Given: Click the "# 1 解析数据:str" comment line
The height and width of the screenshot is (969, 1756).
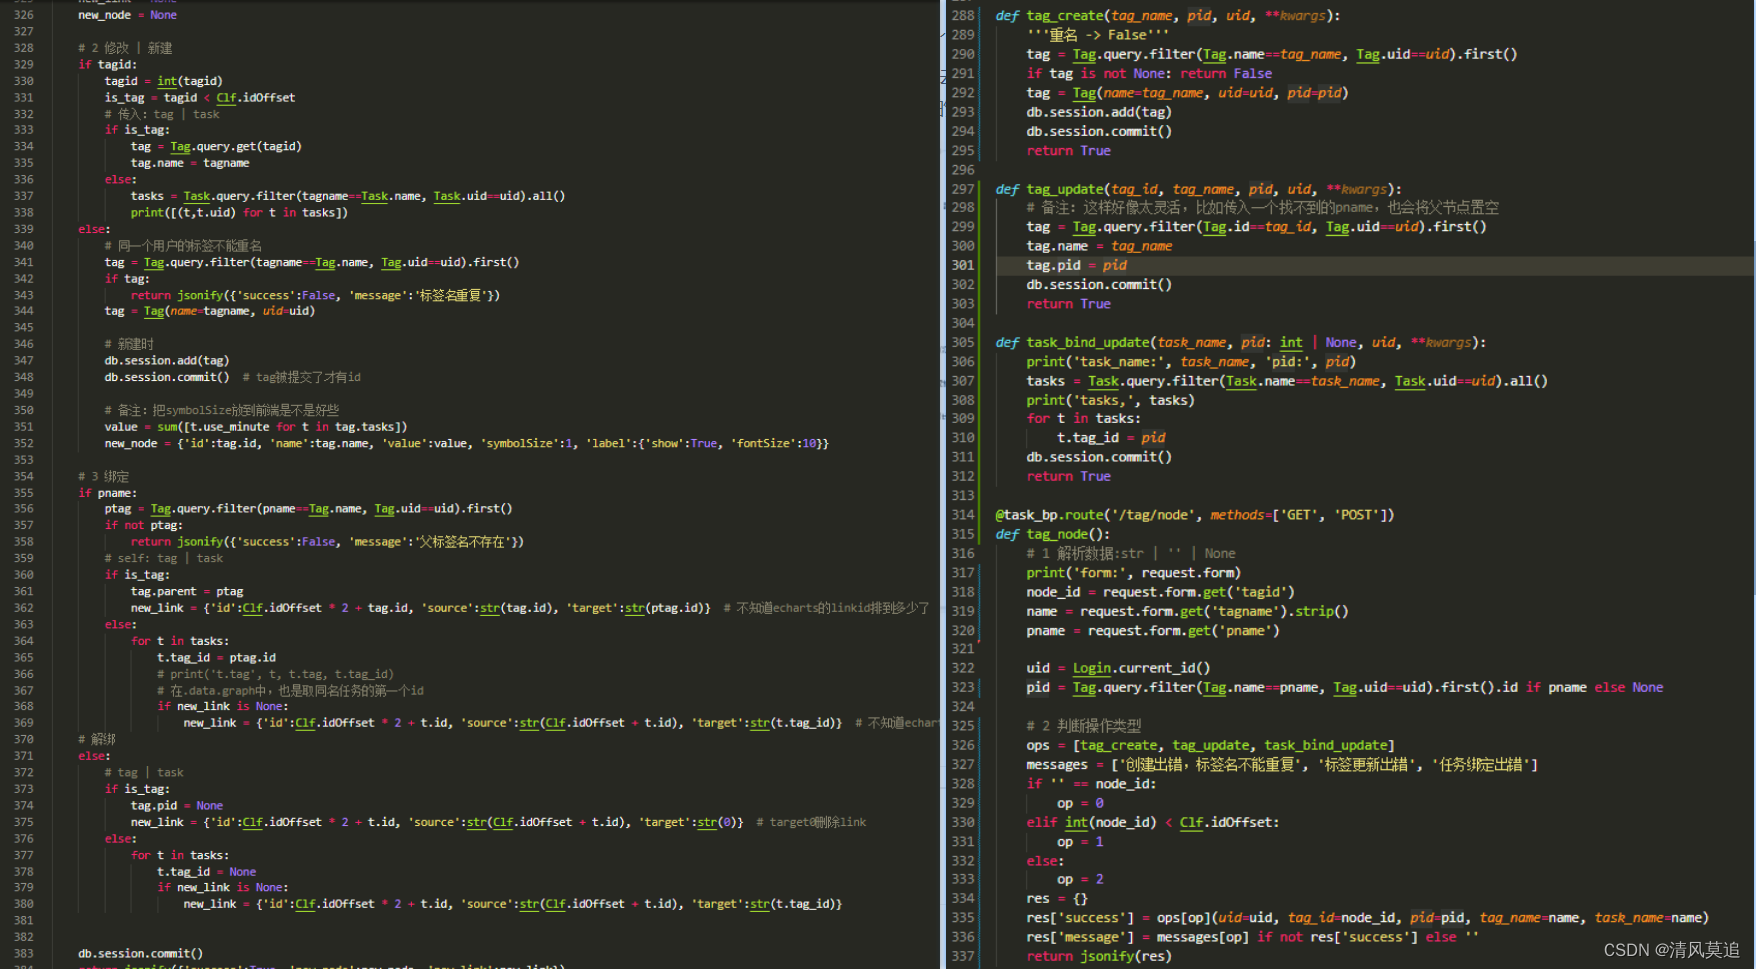Looking at the screenshot, I should pyautogui.click(x=1130, y=553).
